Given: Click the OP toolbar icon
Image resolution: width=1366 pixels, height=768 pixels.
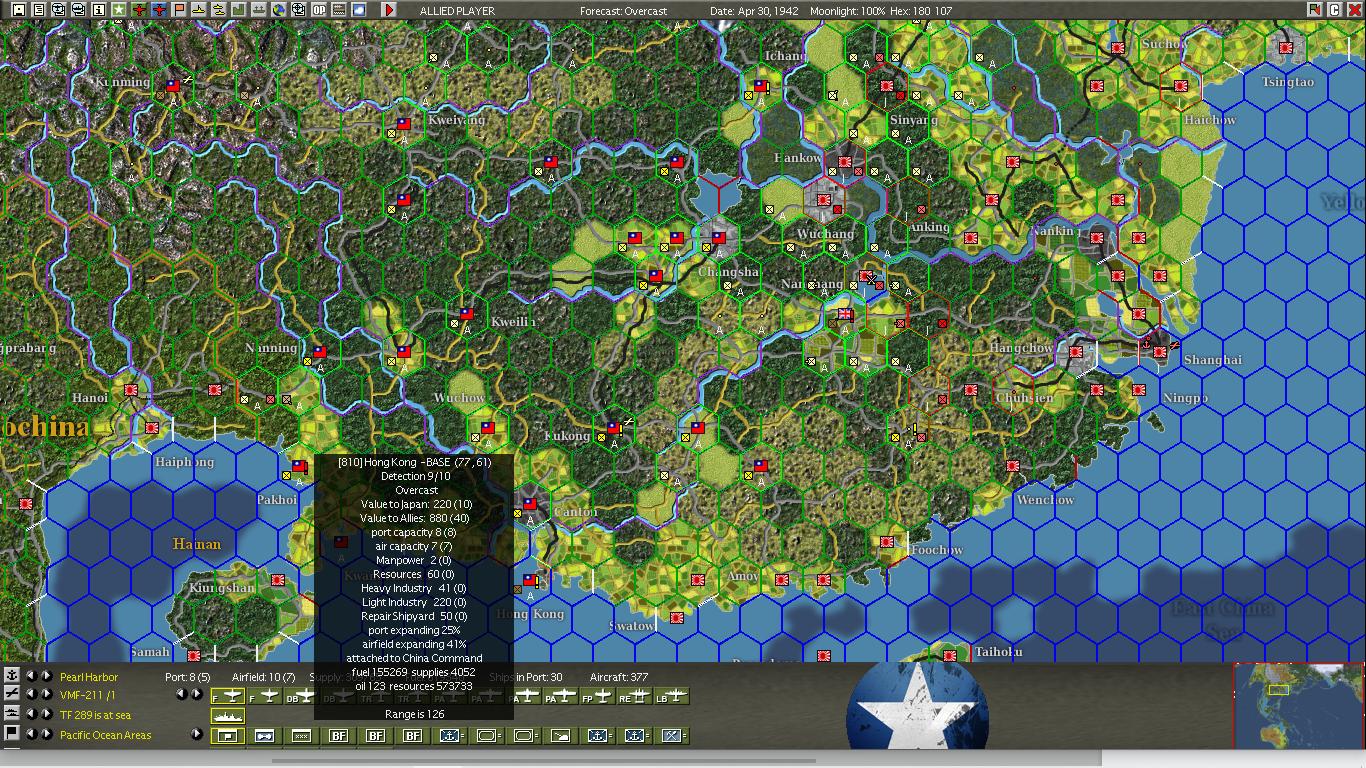Looking at the screenshot, I should 319,9.
